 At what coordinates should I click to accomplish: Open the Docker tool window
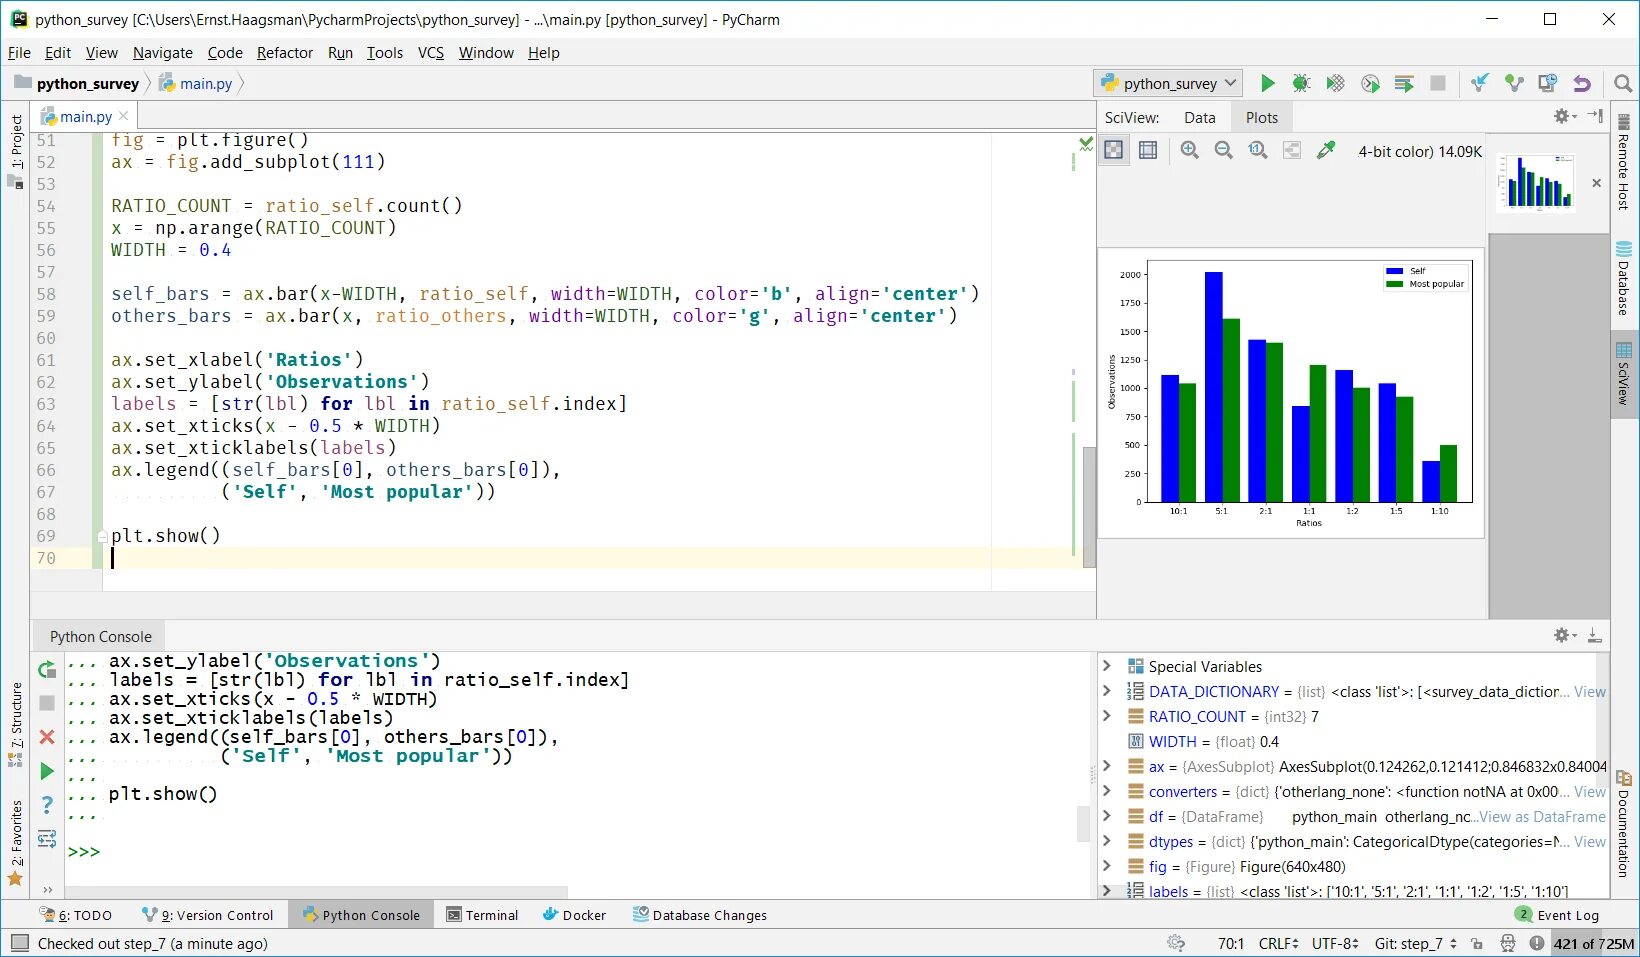tap(574, 915)
